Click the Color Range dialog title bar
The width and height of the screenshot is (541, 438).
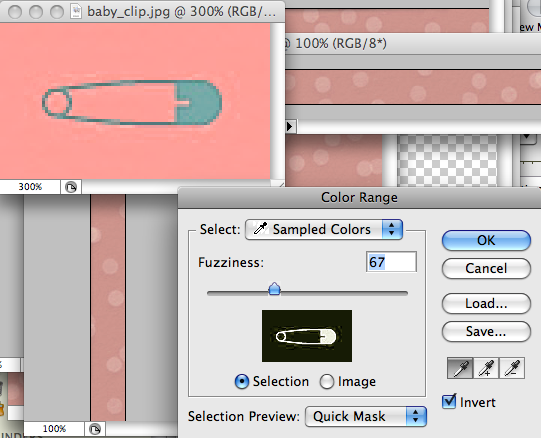point(359,198)
